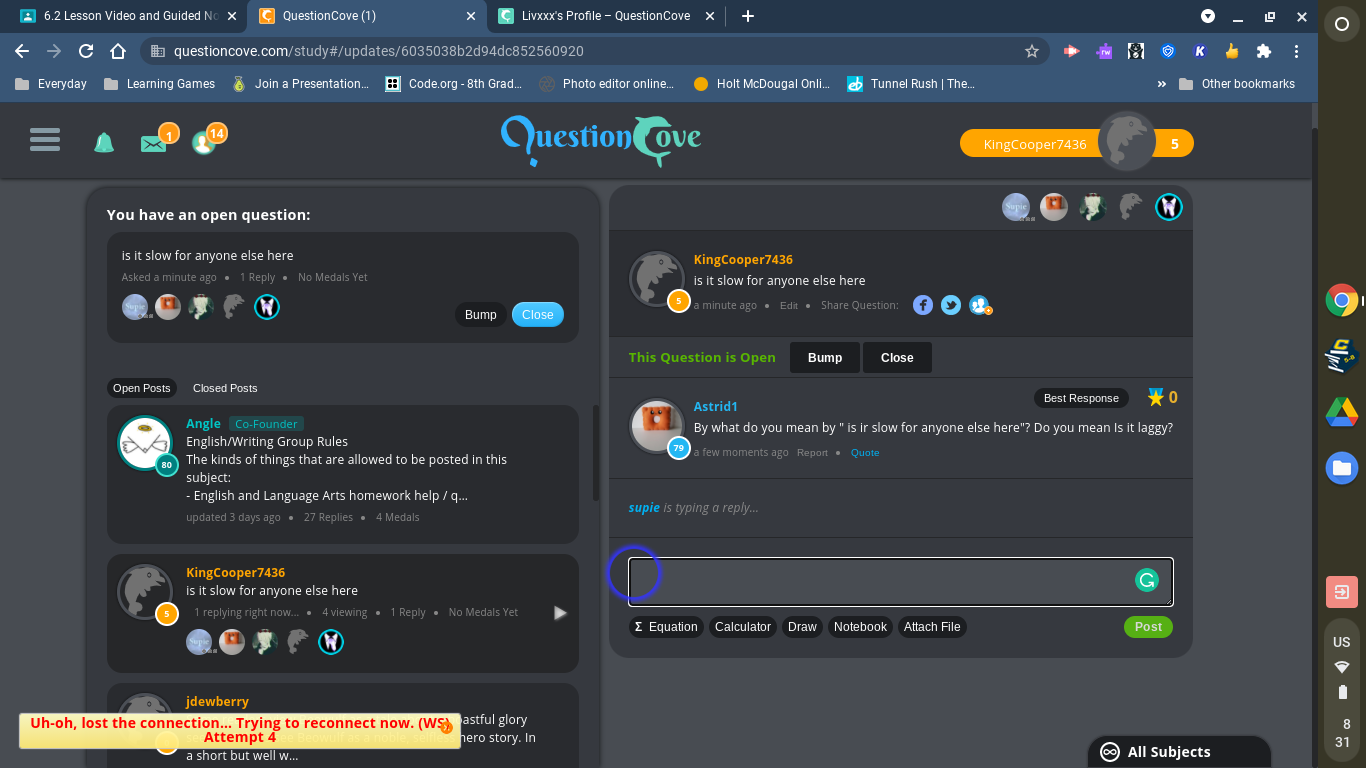Open the Equation editor button
This screenshot has width=1366, height=768.
click(666, 627)
